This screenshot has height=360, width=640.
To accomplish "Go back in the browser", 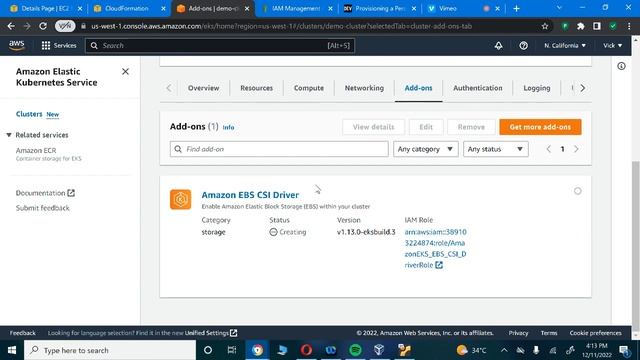I will [x=11, y=26].
